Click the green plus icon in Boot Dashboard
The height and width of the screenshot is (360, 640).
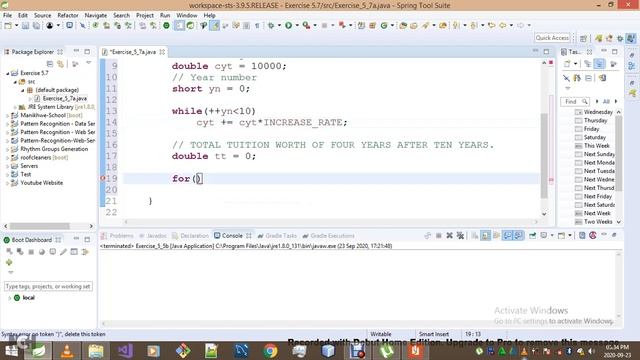[9, 262]
